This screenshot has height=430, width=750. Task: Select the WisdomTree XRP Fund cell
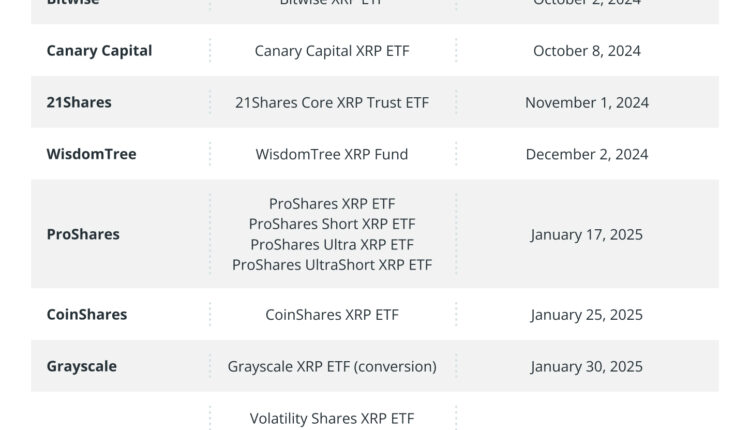pyautogui.click(x=332, y=154)
